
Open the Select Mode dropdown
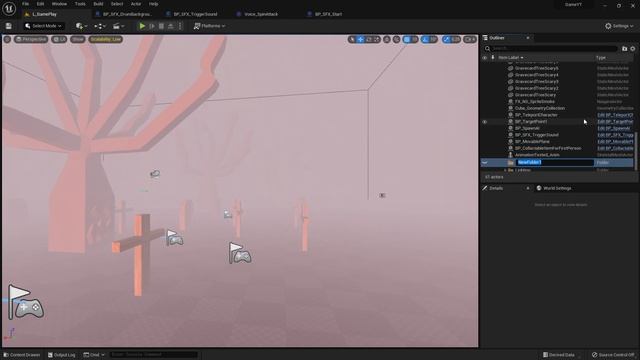[43, 26]
